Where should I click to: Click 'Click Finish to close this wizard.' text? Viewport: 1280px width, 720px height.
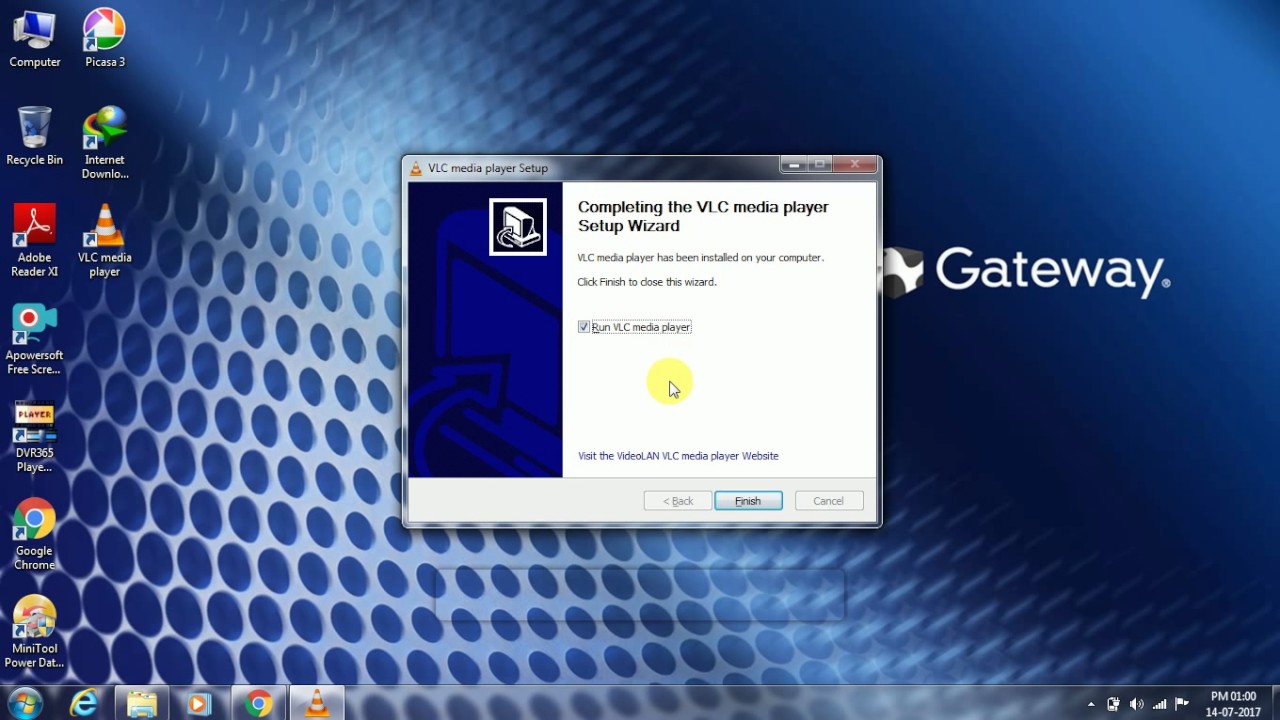[x=647, y=282]
